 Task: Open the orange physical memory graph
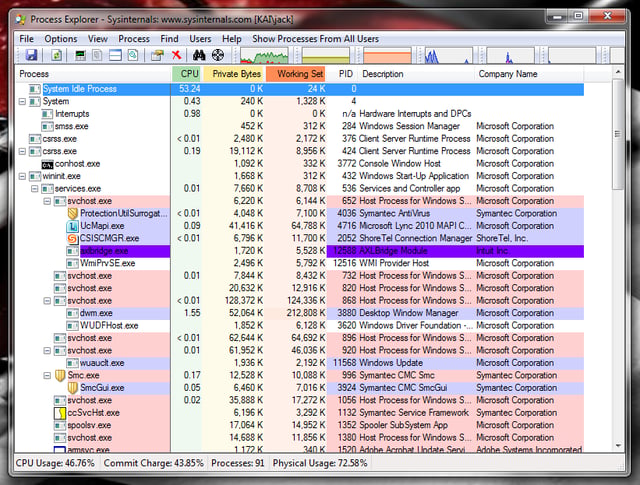pyautogui.click(x=387, y=56)
